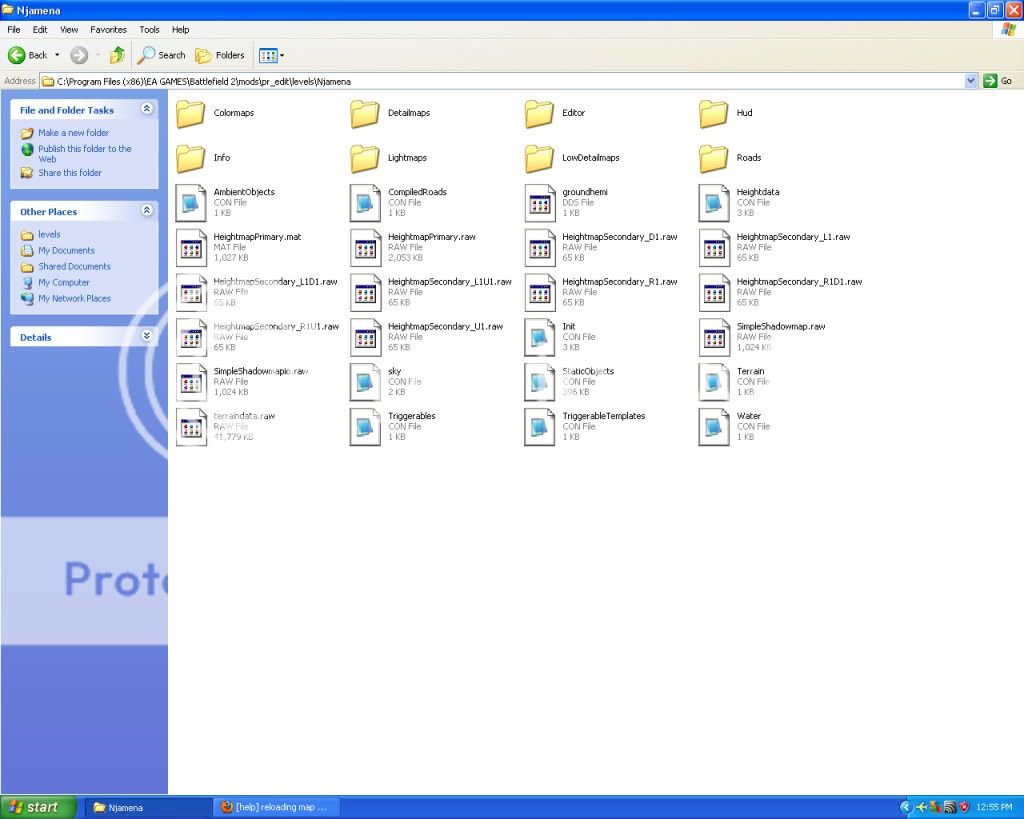1024x819 pixels.
Task: Open the Views dropdown in toolbar
Action: coord(271,55)
